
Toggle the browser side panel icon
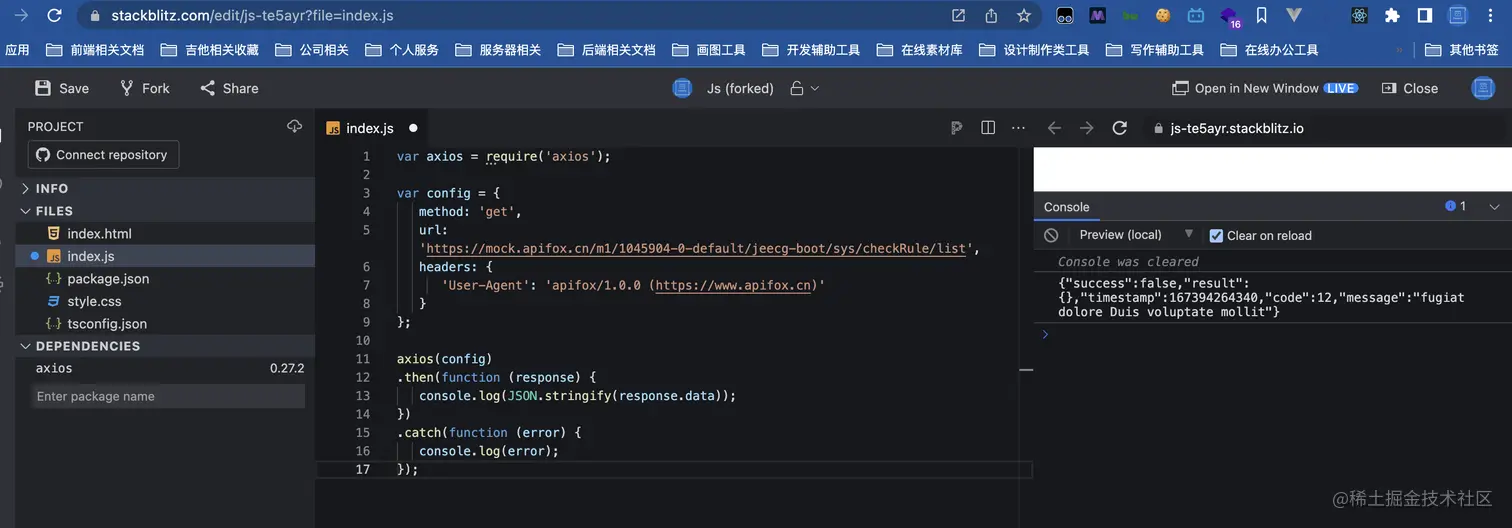(x=1425, y=16)
